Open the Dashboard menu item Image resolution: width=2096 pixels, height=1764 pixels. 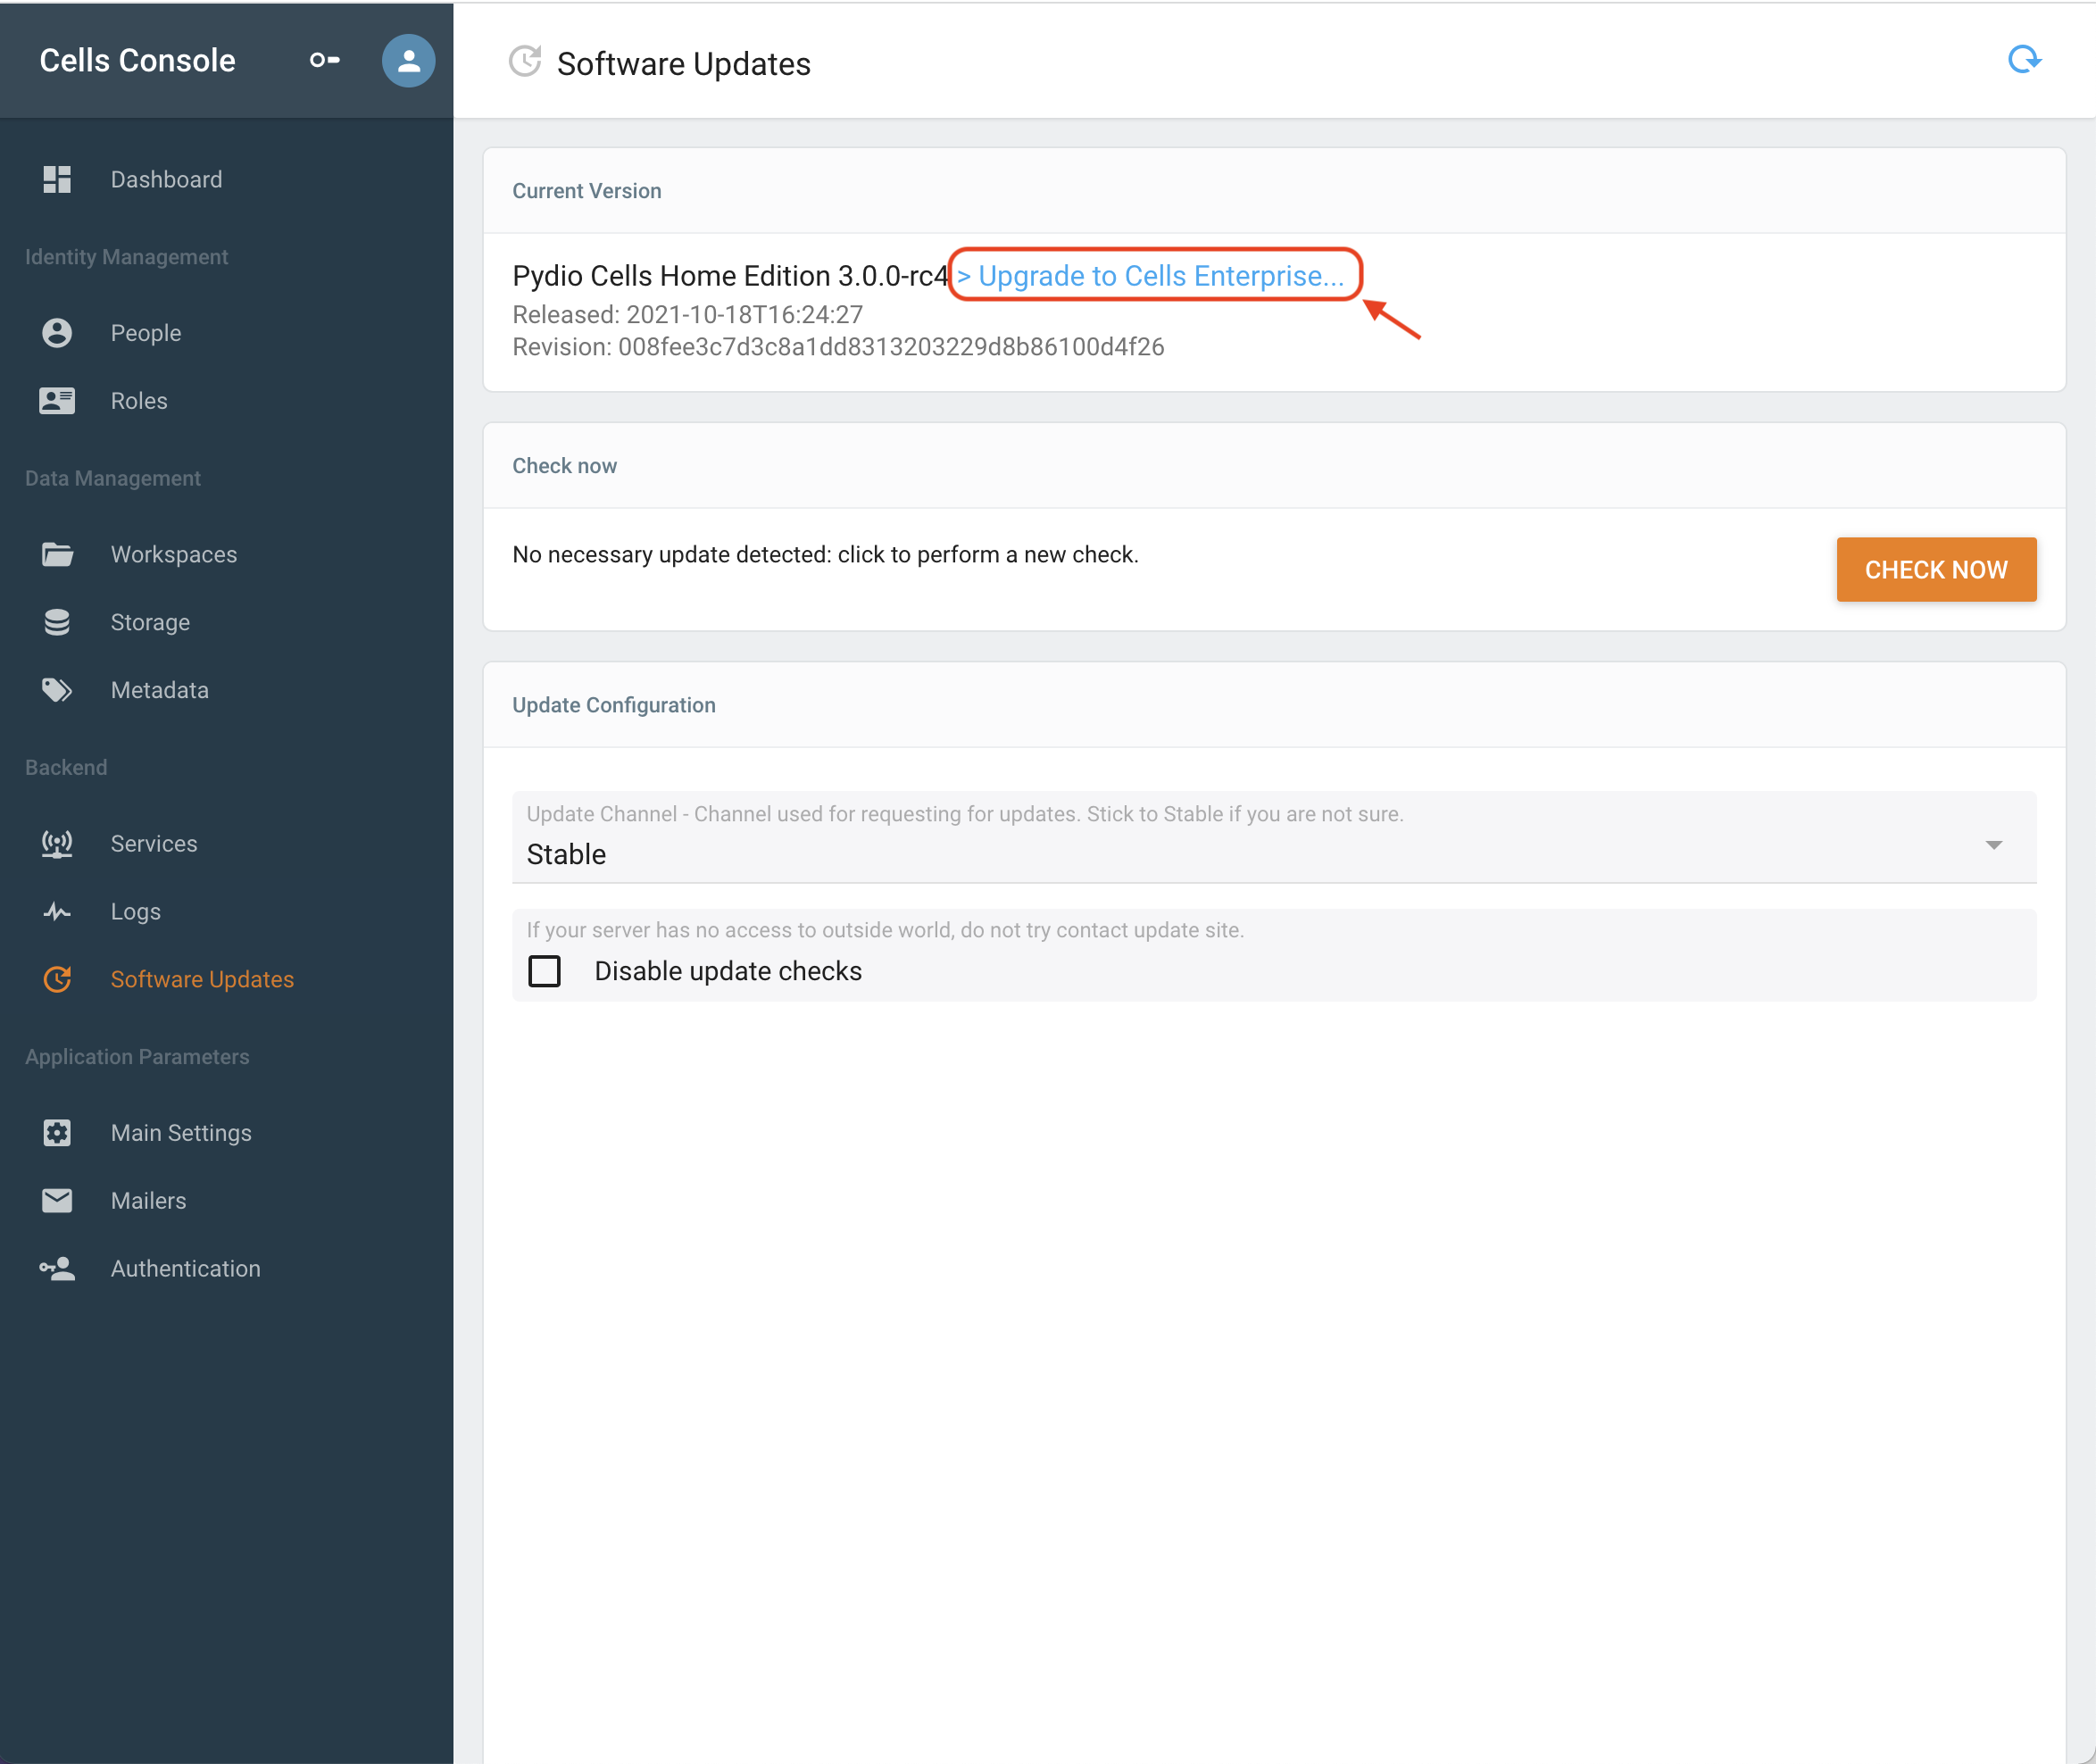pyautogui.click(x=166, y=179)
